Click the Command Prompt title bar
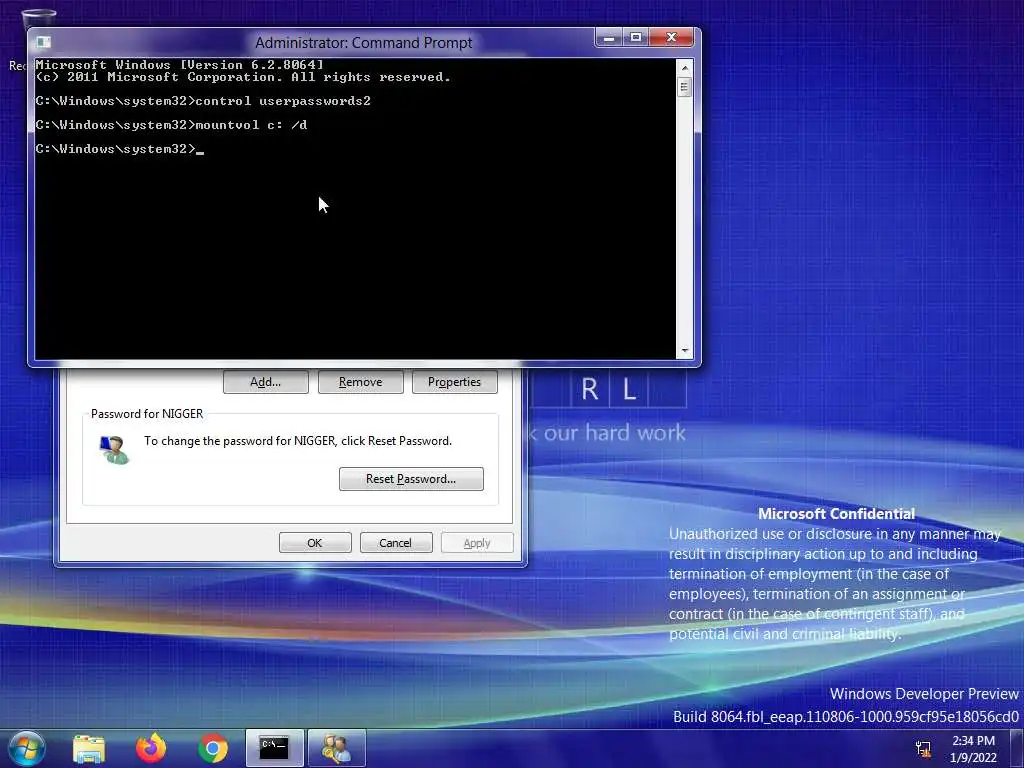The width and height of the screenshot is (1024, 768). click(x=363, y=42)
